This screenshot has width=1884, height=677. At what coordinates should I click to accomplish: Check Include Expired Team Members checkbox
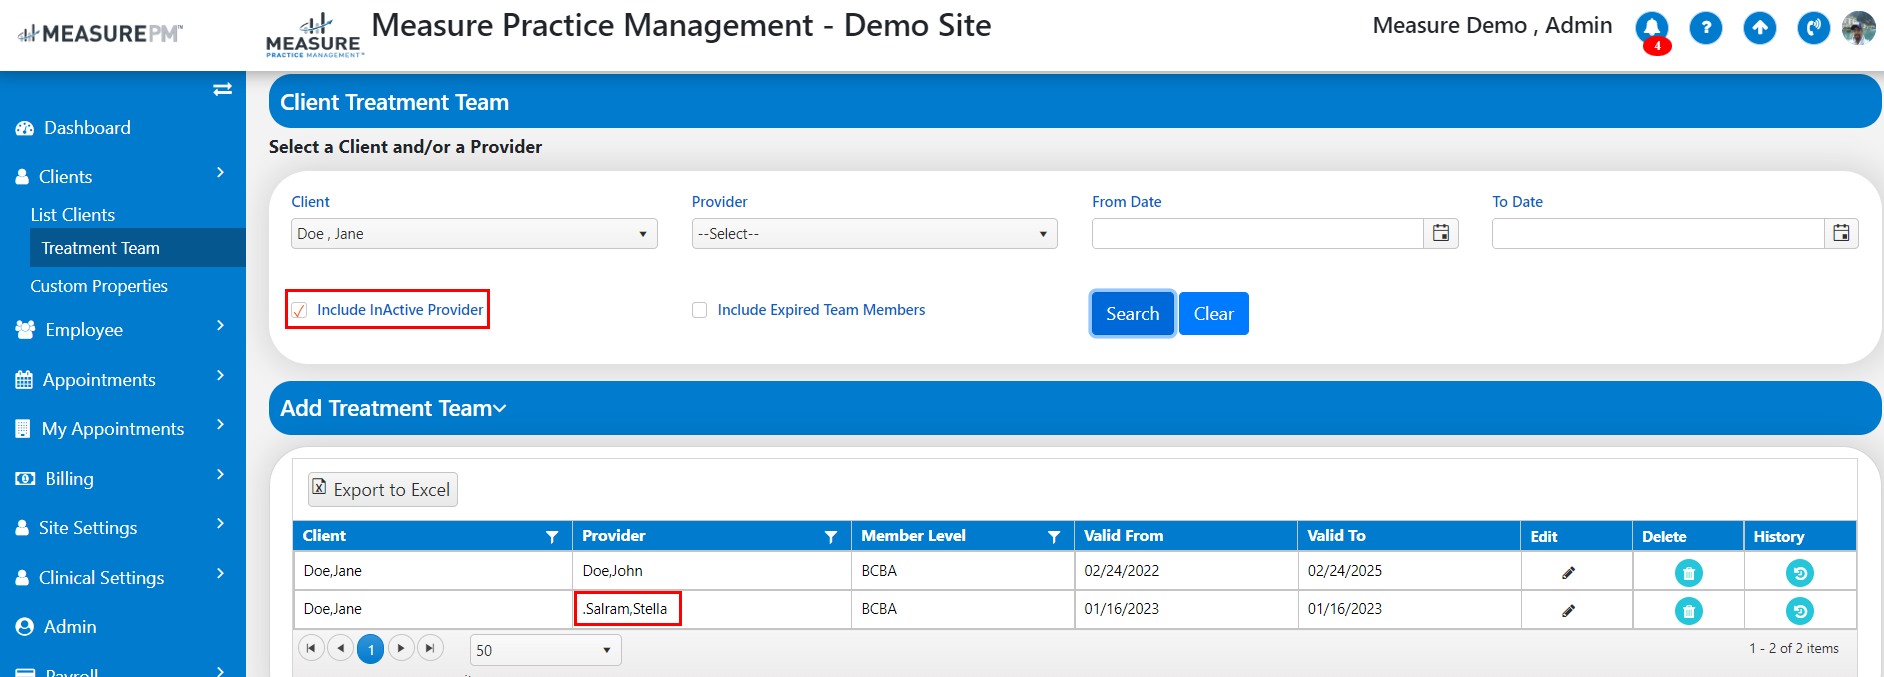[x=700, y=310]
